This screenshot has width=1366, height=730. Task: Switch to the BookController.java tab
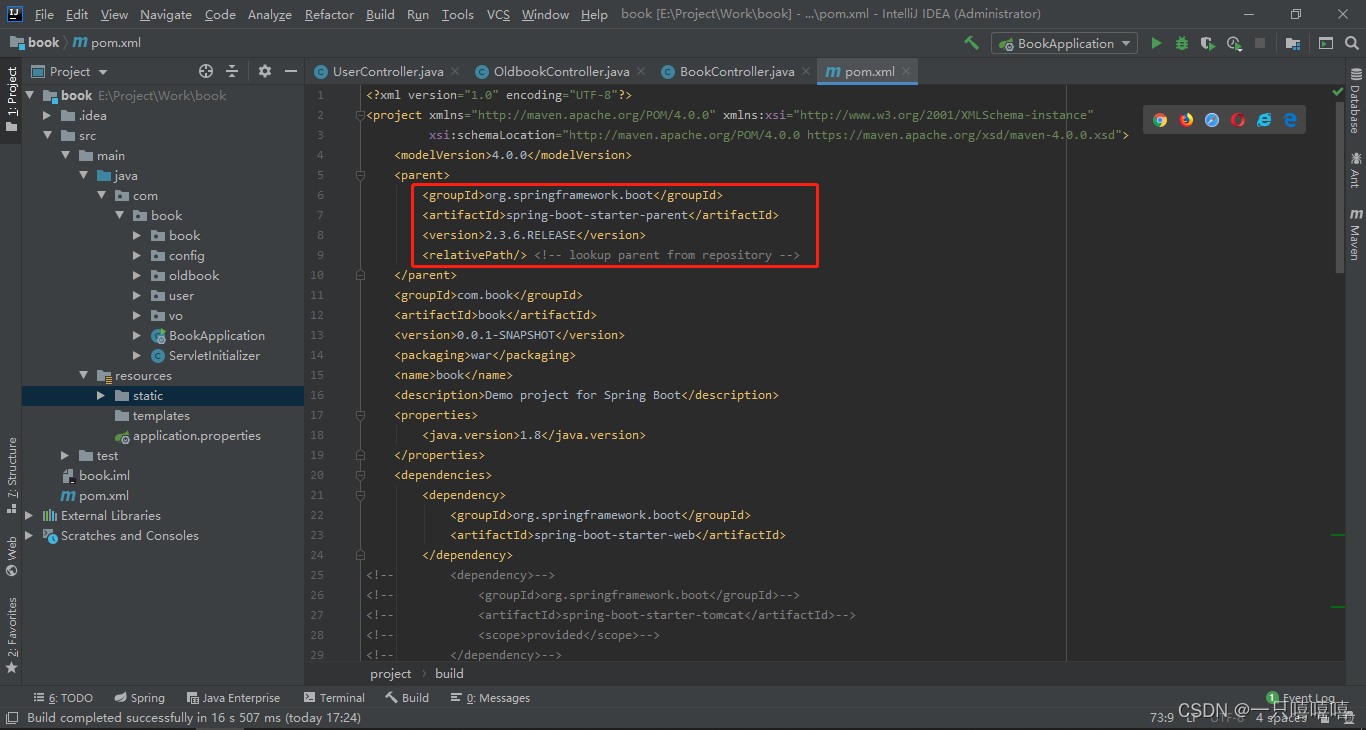click(737, 71)
